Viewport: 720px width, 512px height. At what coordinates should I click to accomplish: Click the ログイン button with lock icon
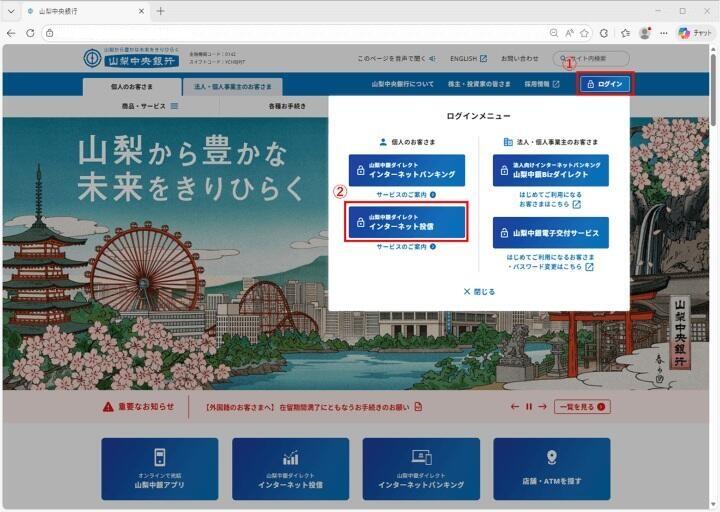pyautogui.click(x=606, y=84)
